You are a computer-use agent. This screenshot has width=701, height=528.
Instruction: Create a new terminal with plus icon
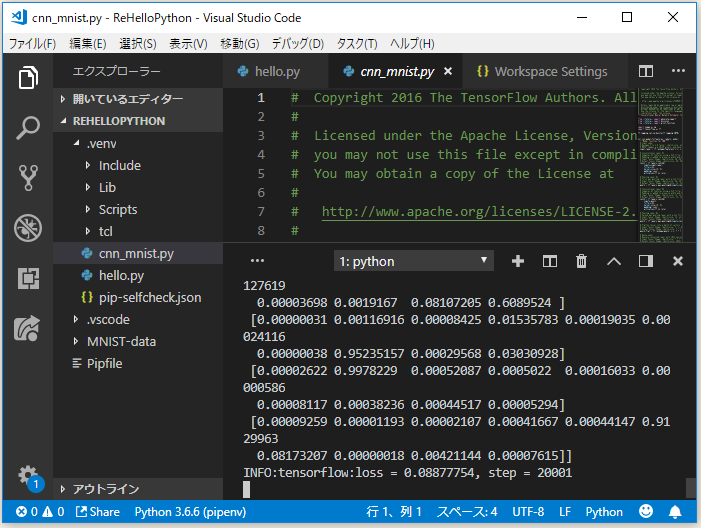tap(518, 261)
